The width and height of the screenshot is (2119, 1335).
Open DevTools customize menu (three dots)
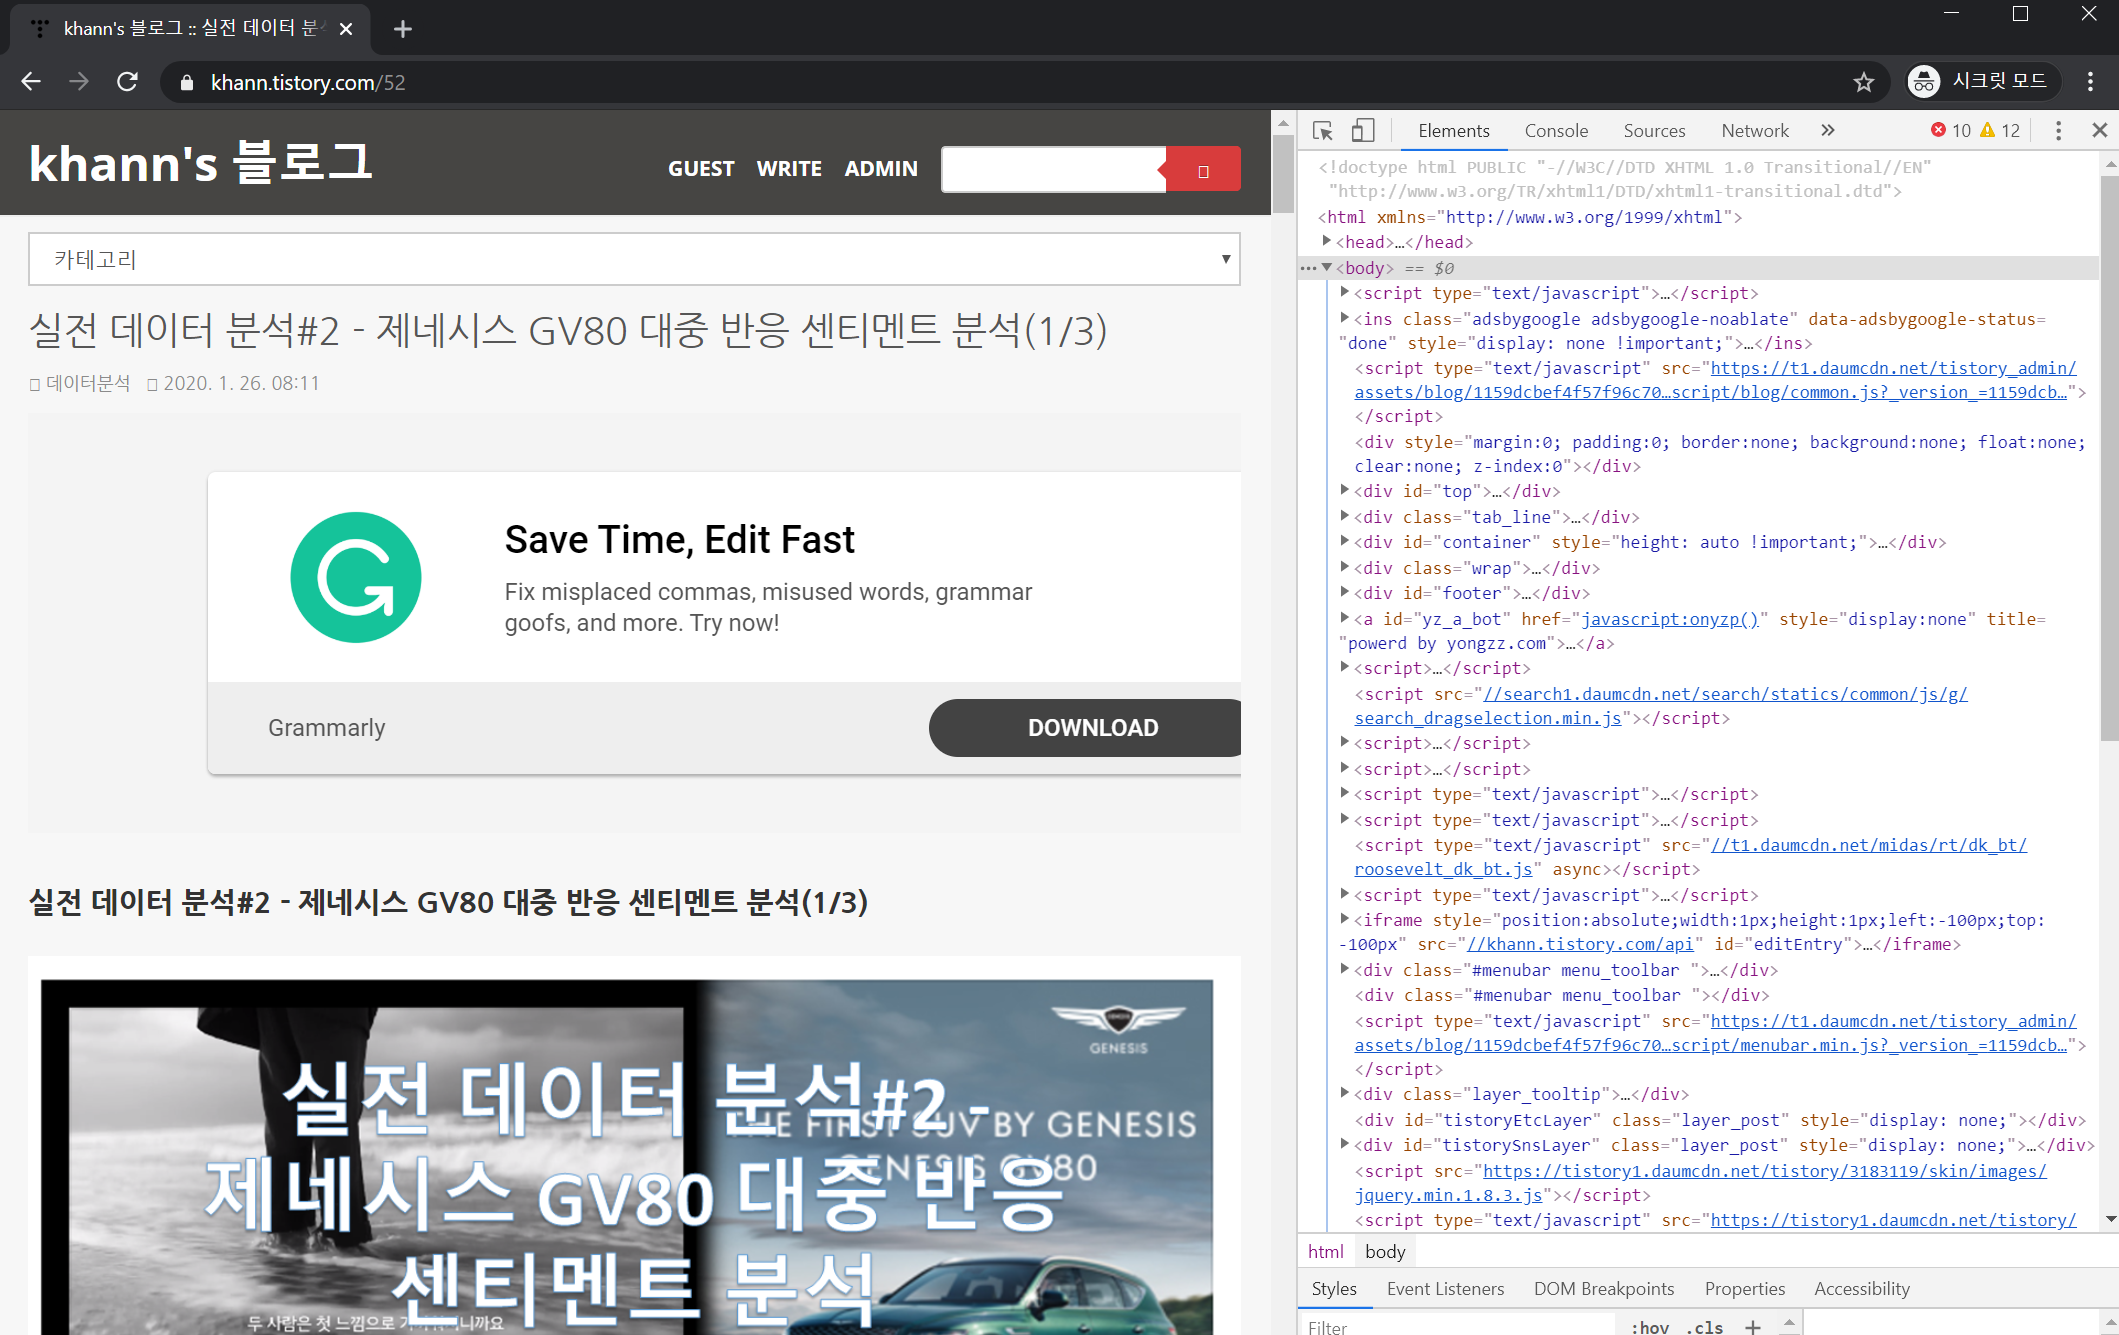[x=2058, y=131]
